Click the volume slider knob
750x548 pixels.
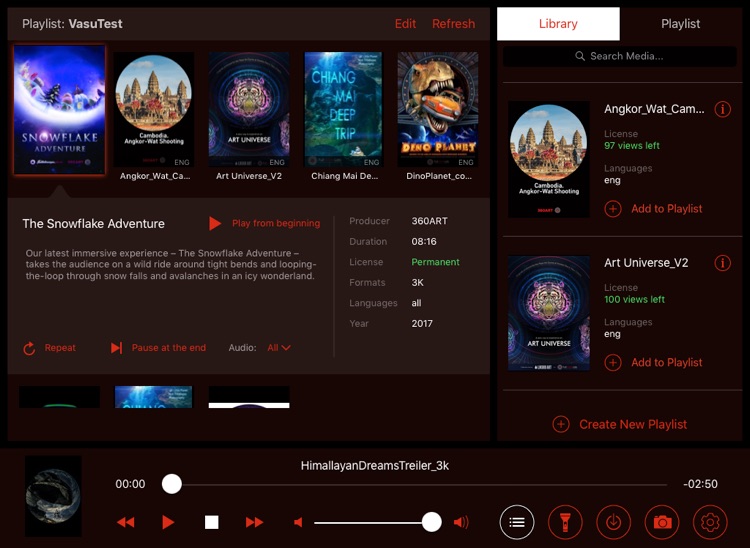pyautogui.click(x=431, y=522)
